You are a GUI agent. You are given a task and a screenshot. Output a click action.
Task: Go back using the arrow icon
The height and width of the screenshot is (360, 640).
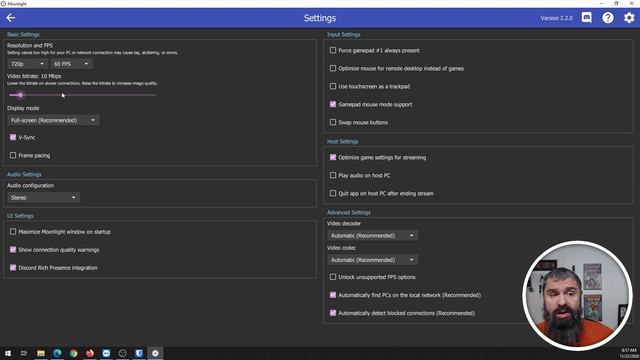pos(11,18)
